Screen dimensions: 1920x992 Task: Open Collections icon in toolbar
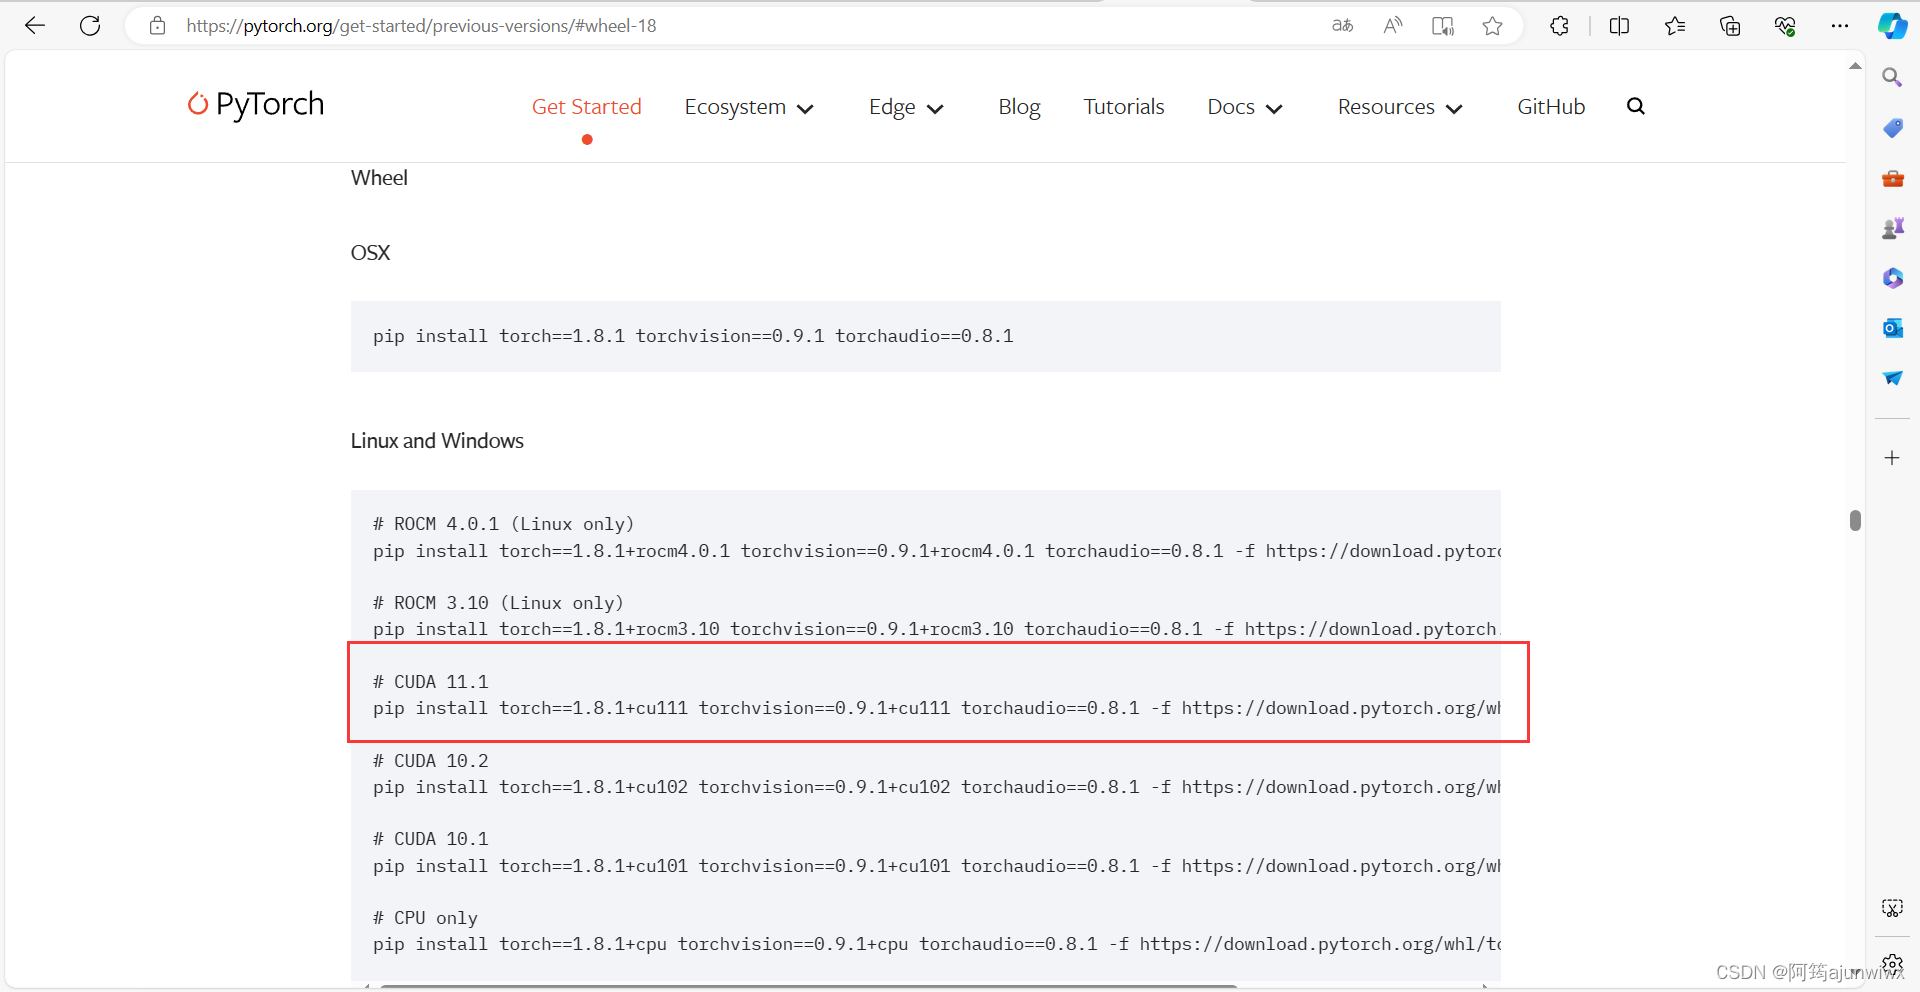pyautogui.click(x=1730, y=26)
